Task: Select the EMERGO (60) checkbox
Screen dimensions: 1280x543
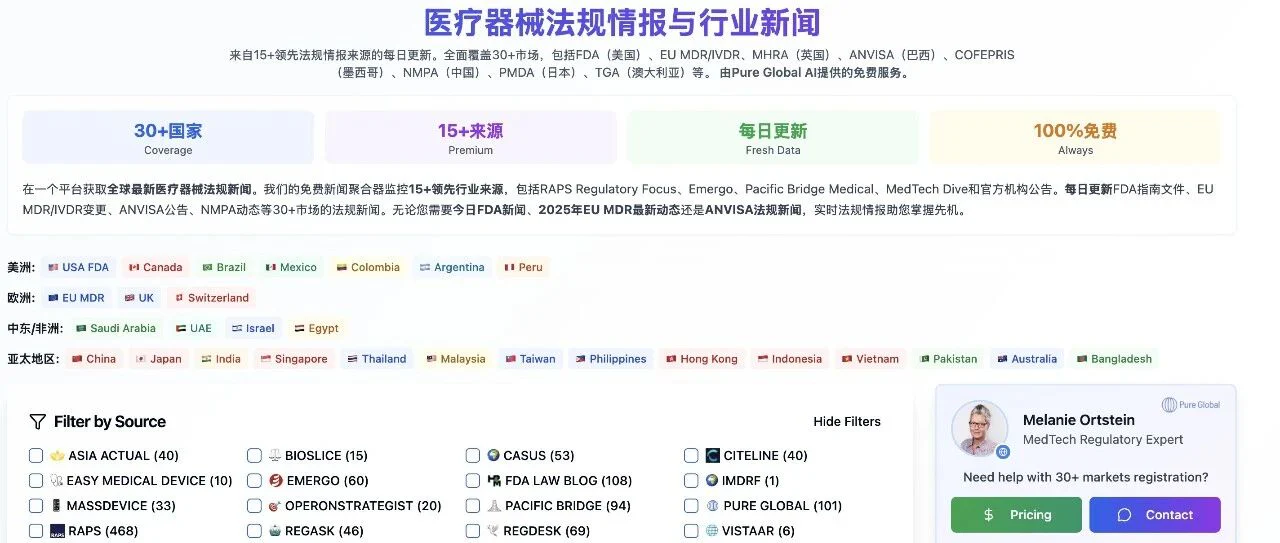Action: pyautogui.click(x=254, y=480)
